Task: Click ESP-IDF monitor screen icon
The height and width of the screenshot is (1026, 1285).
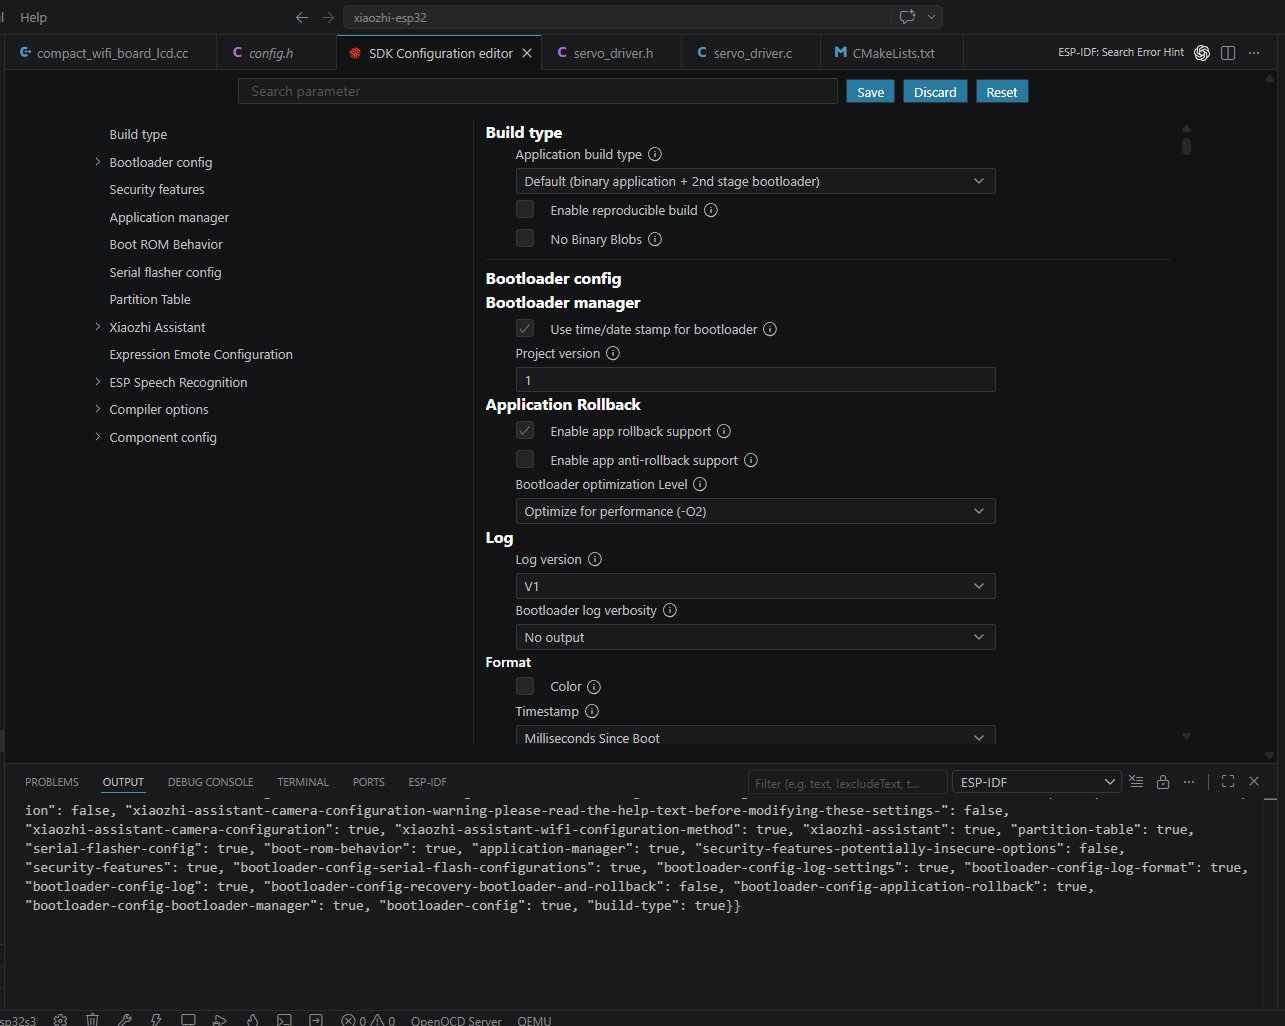Action: coord(188,1020)
